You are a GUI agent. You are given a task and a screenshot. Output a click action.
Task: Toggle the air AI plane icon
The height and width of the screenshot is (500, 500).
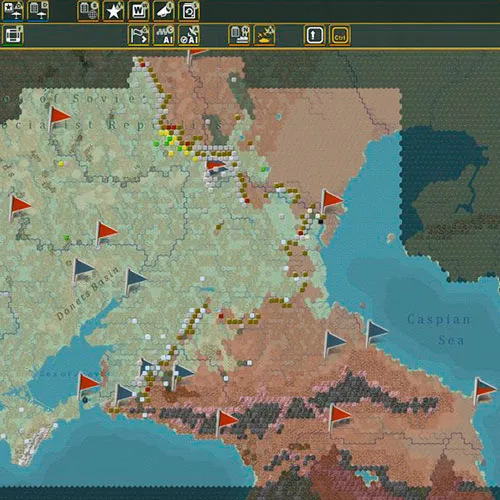click(189, 35)
